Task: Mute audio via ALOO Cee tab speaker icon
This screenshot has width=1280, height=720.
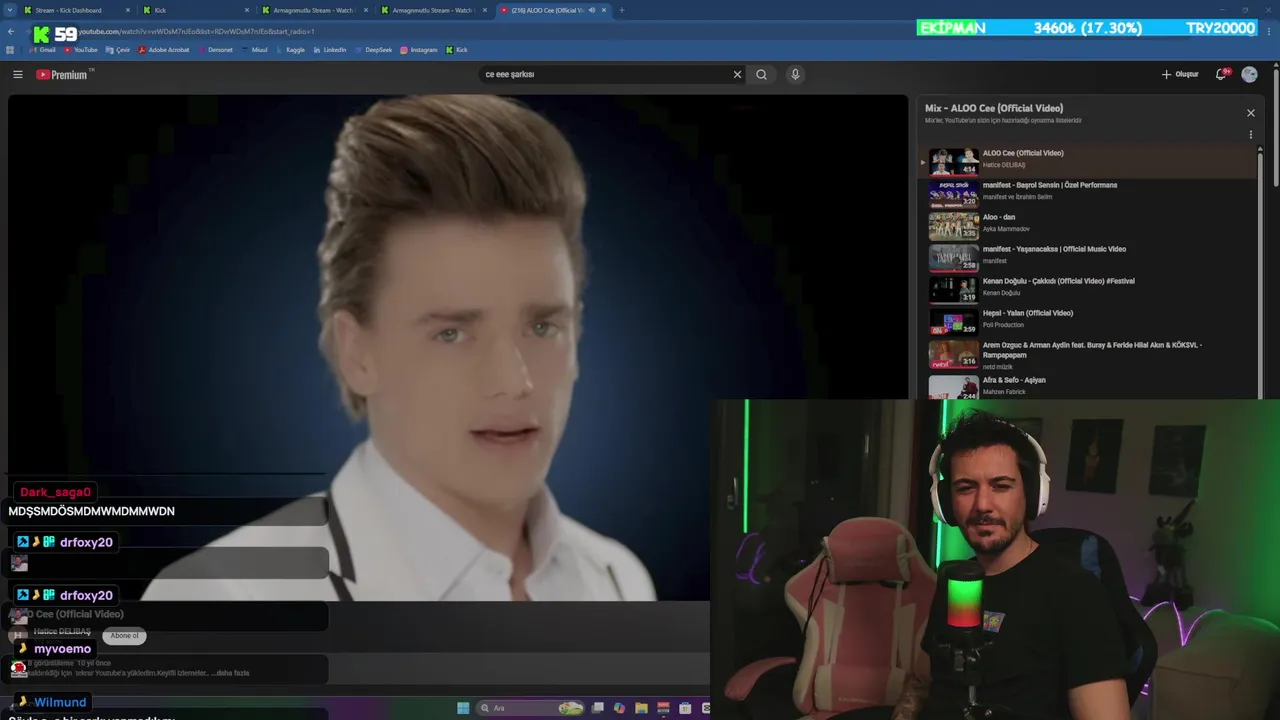Action: (x=592, y=10)
